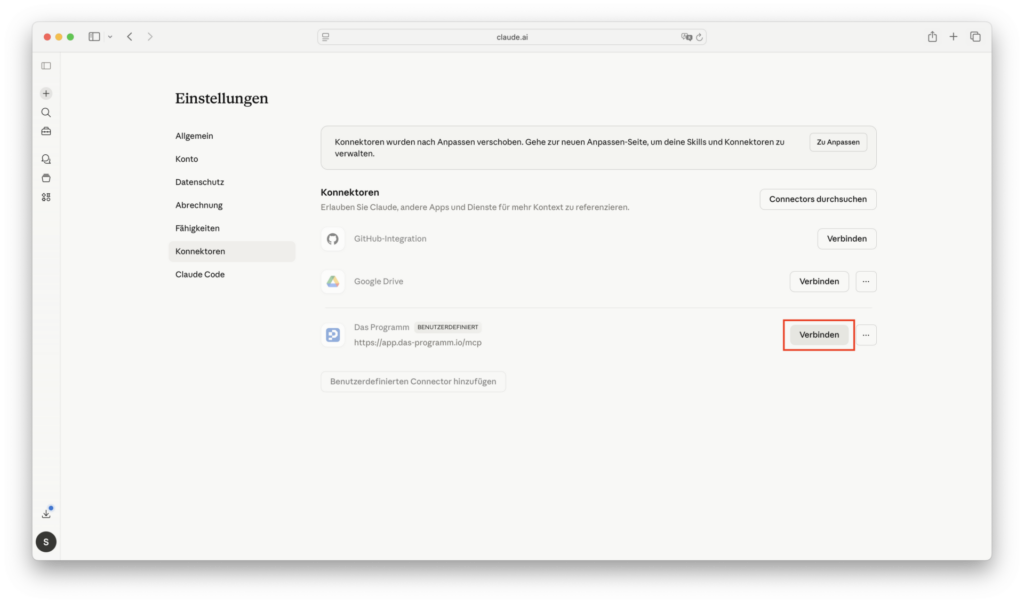Open the Safari tab overview icon
This screenshot has width=1024, height=603.
pos(975,37)
